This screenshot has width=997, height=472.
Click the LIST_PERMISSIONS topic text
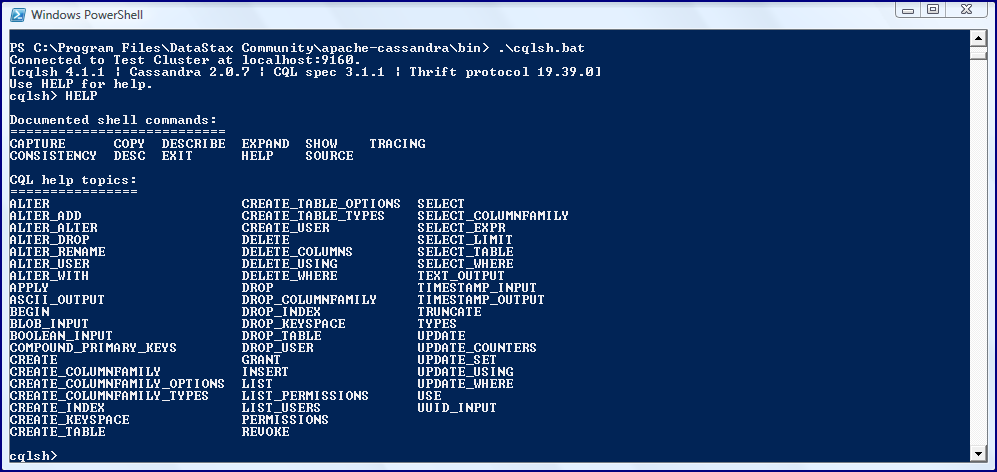coord(305,396)
